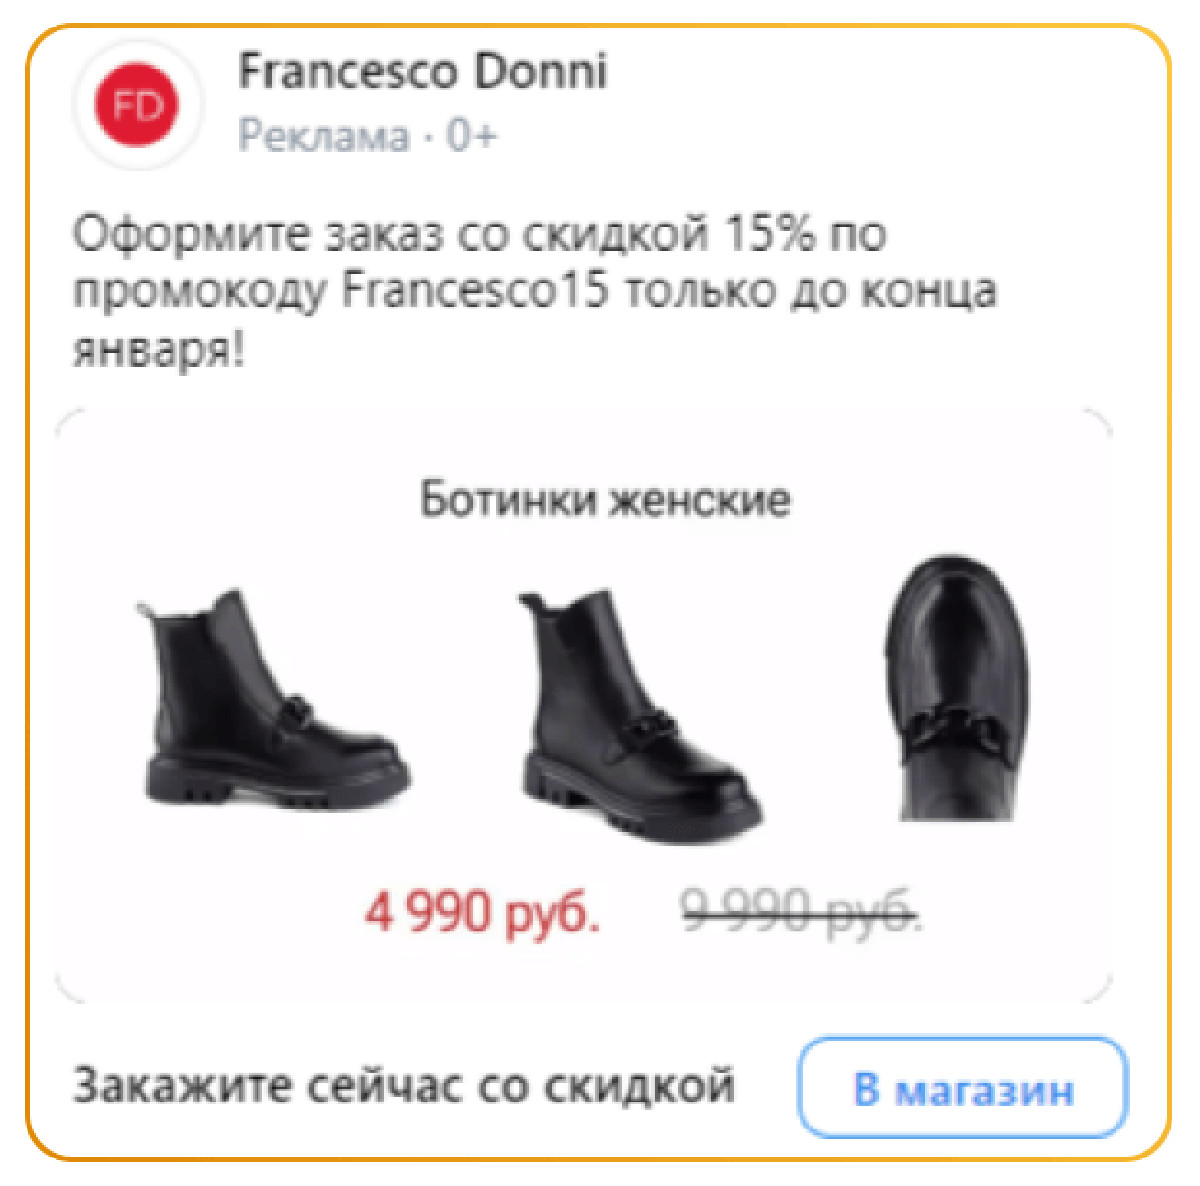The width and height of the screenshot is (1200, 1186).
Task: Open the top-view boot toe photo
Action: [955, 688]
